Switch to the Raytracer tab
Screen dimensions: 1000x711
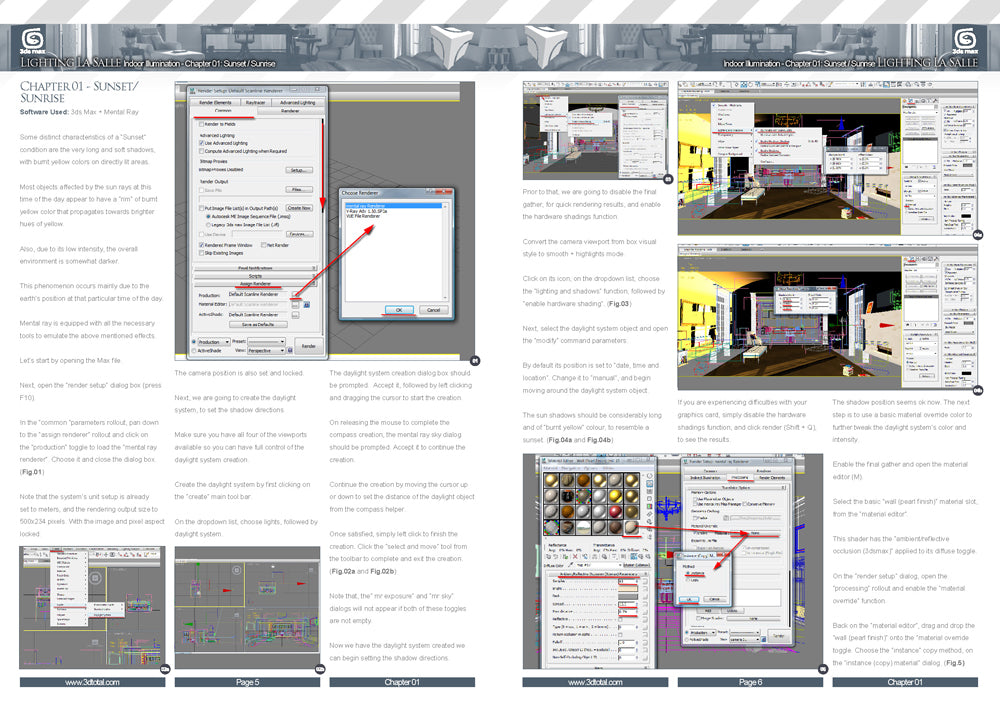255,102
